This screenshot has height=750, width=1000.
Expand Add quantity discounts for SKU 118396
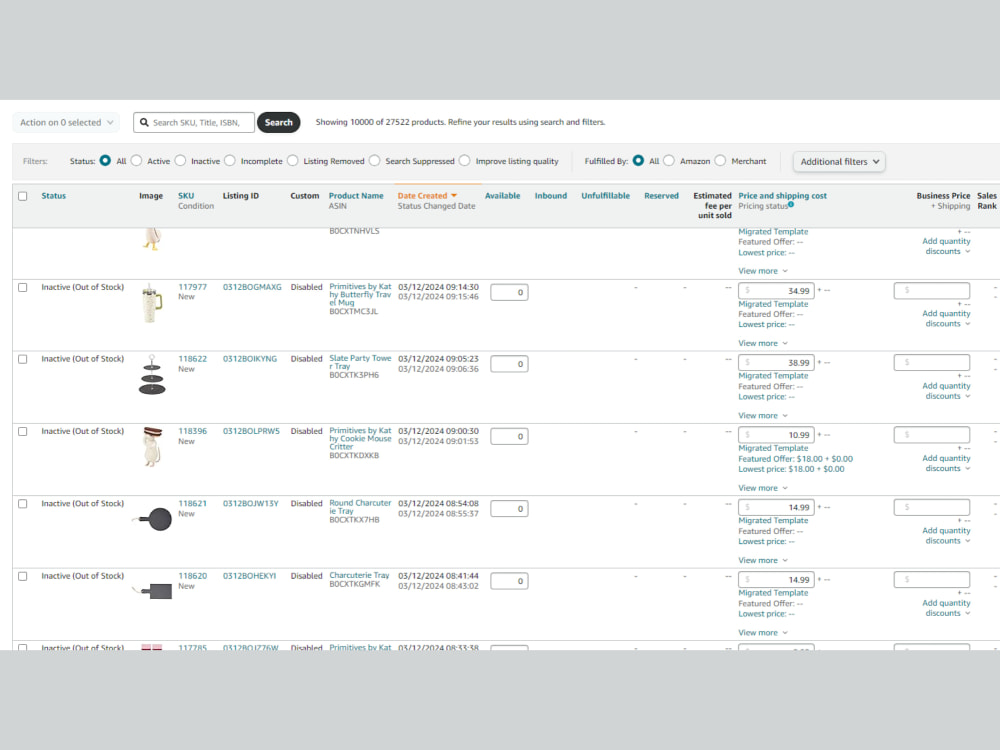coord(946,464)
